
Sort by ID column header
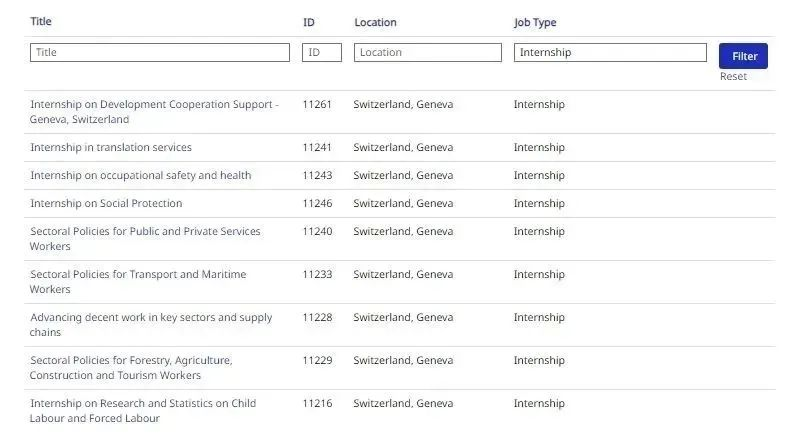(x=309, y=22)
